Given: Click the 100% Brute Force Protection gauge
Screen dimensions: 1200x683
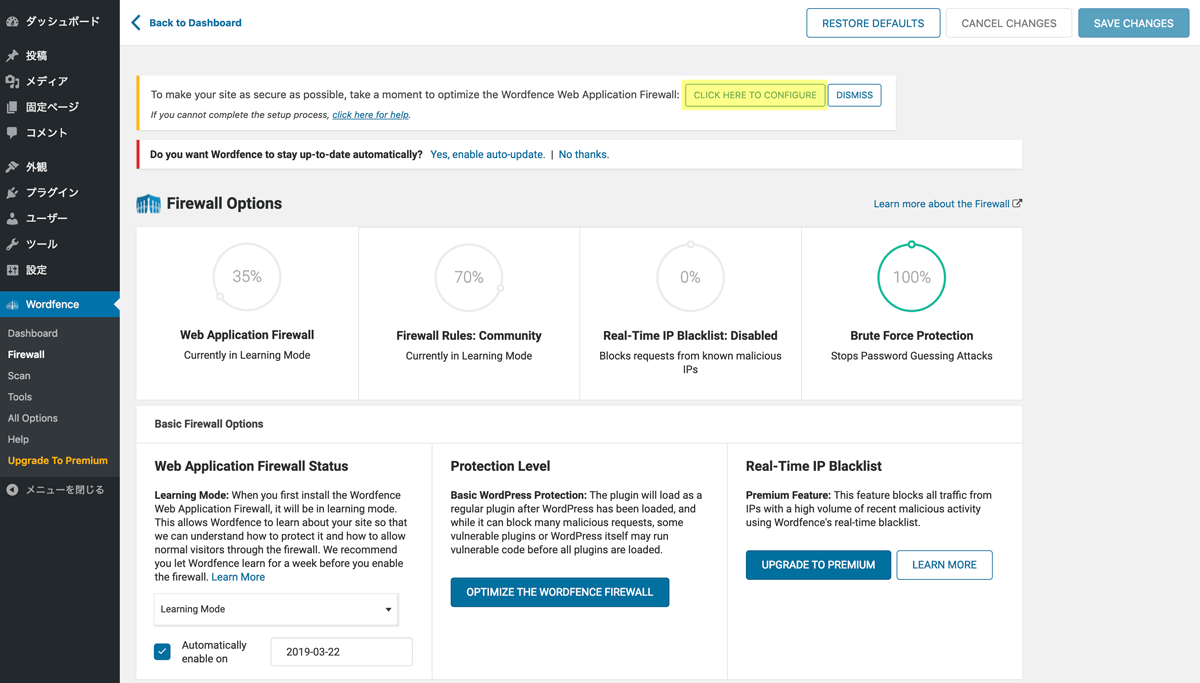Looking at the screenshot, I should pos(912,277).
